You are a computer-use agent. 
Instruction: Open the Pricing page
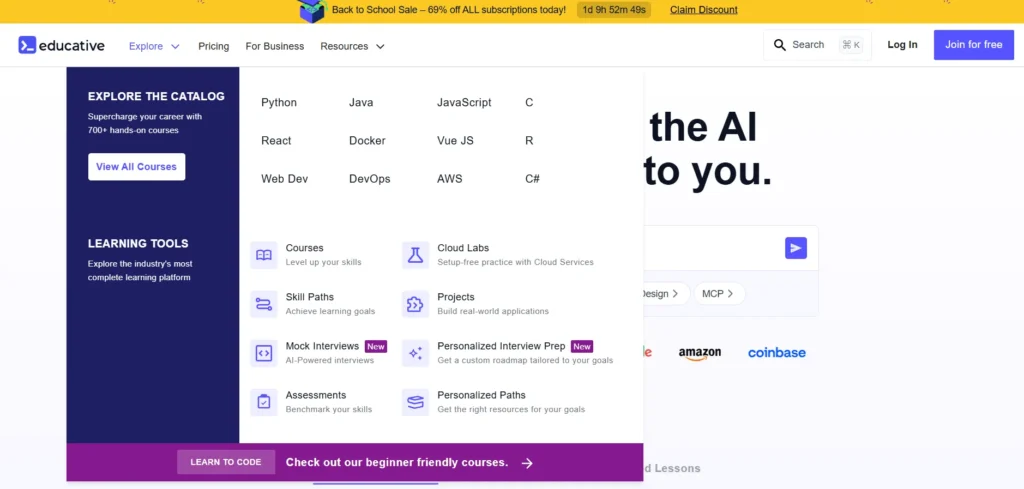(x=213, y=46)
